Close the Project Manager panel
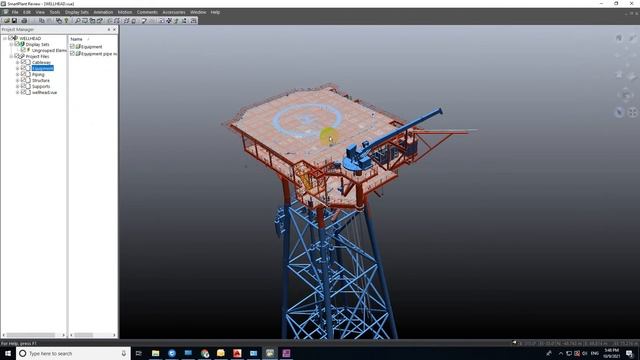The height and width of the screenshot is (360, 640). (x=114, y=29)
